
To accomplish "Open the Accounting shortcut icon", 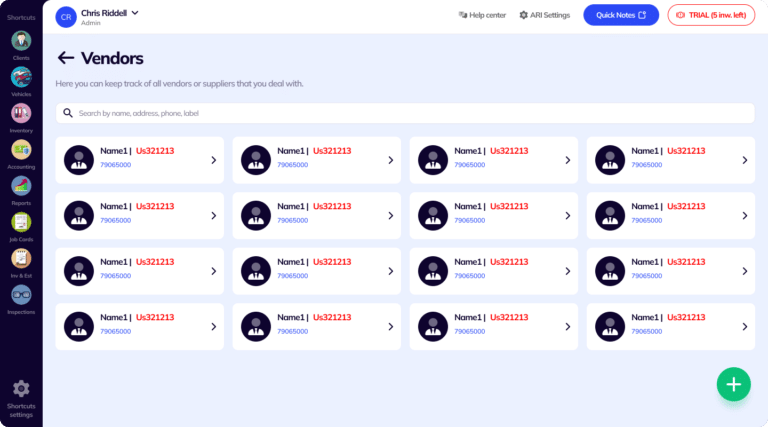I will (21, 149).
